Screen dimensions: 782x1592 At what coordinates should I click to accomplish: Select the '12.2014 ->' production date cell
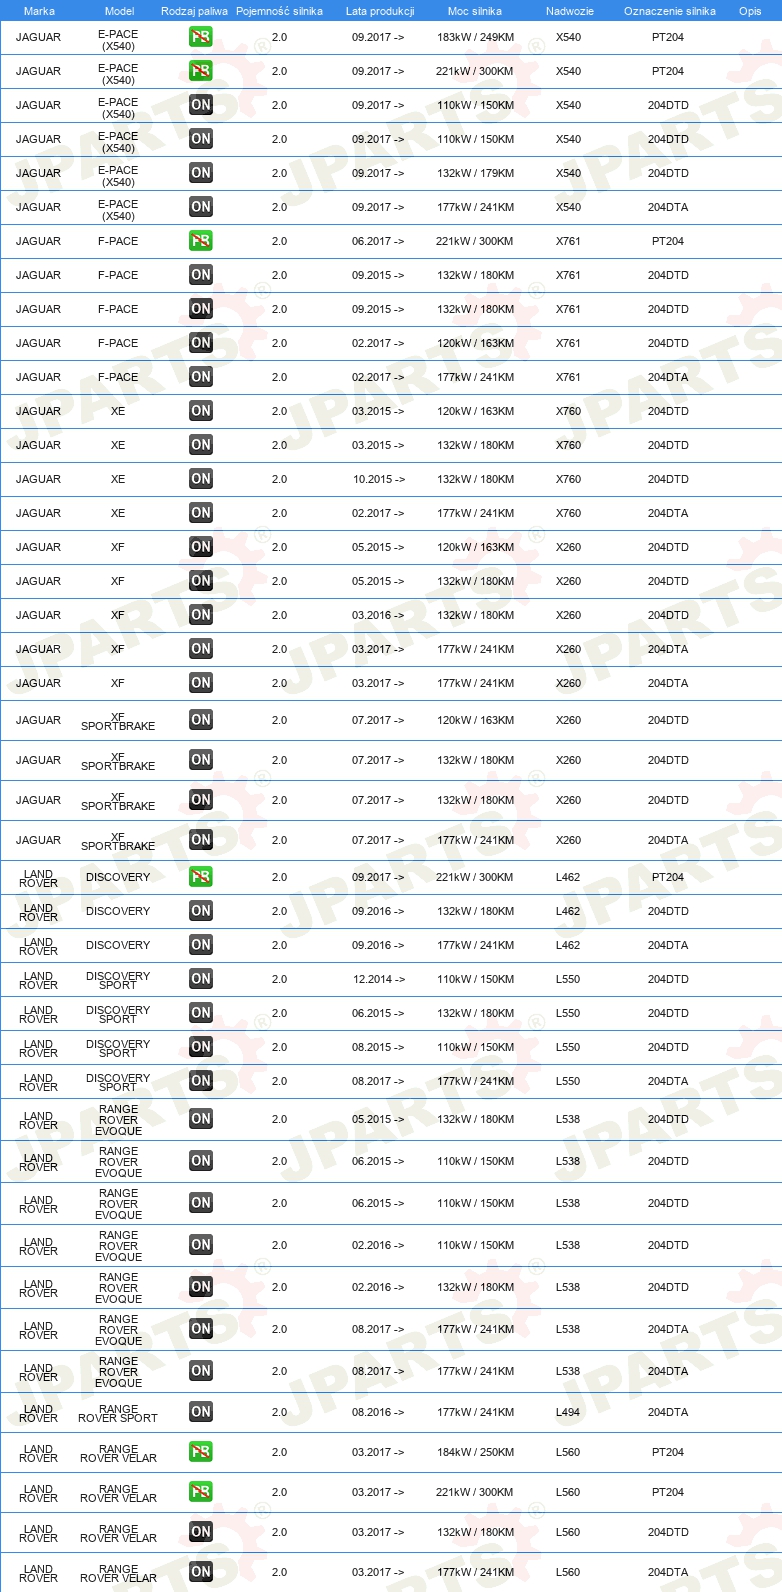(x=379, y=979)
